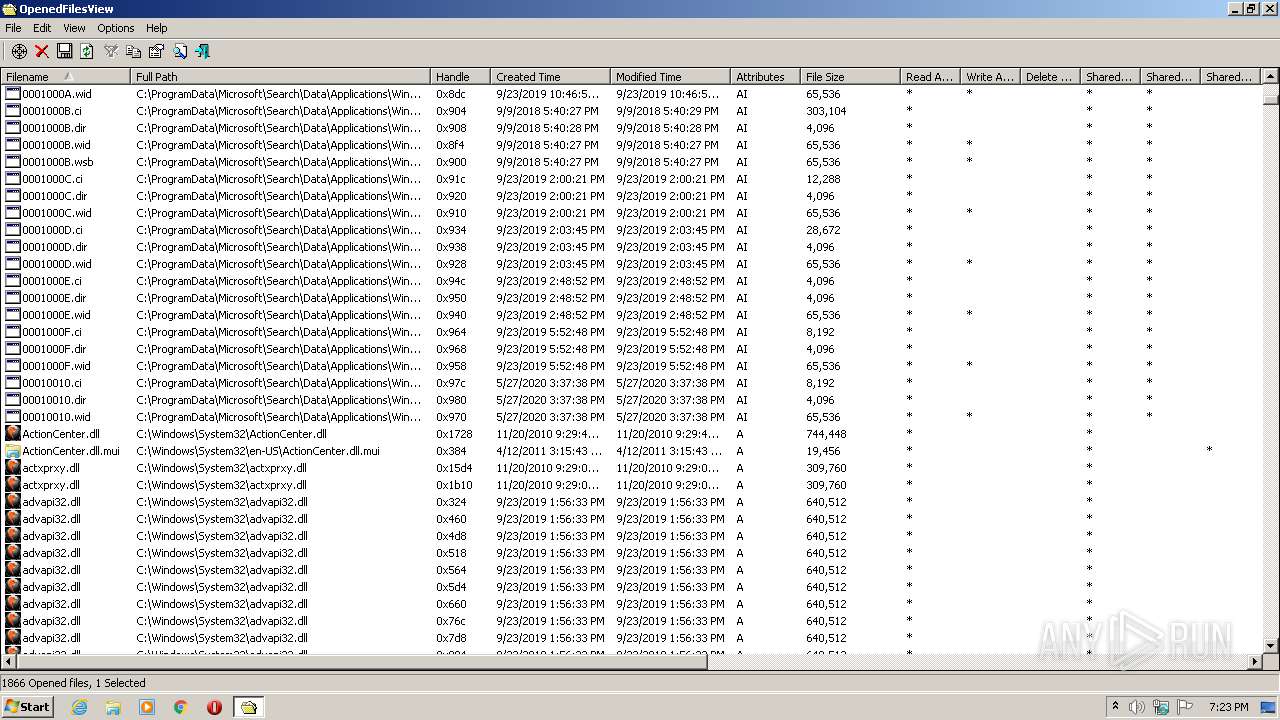Open the Windows Start menu
The width and height of the screenshot is (1280, 720).
(x=28, y=706)
